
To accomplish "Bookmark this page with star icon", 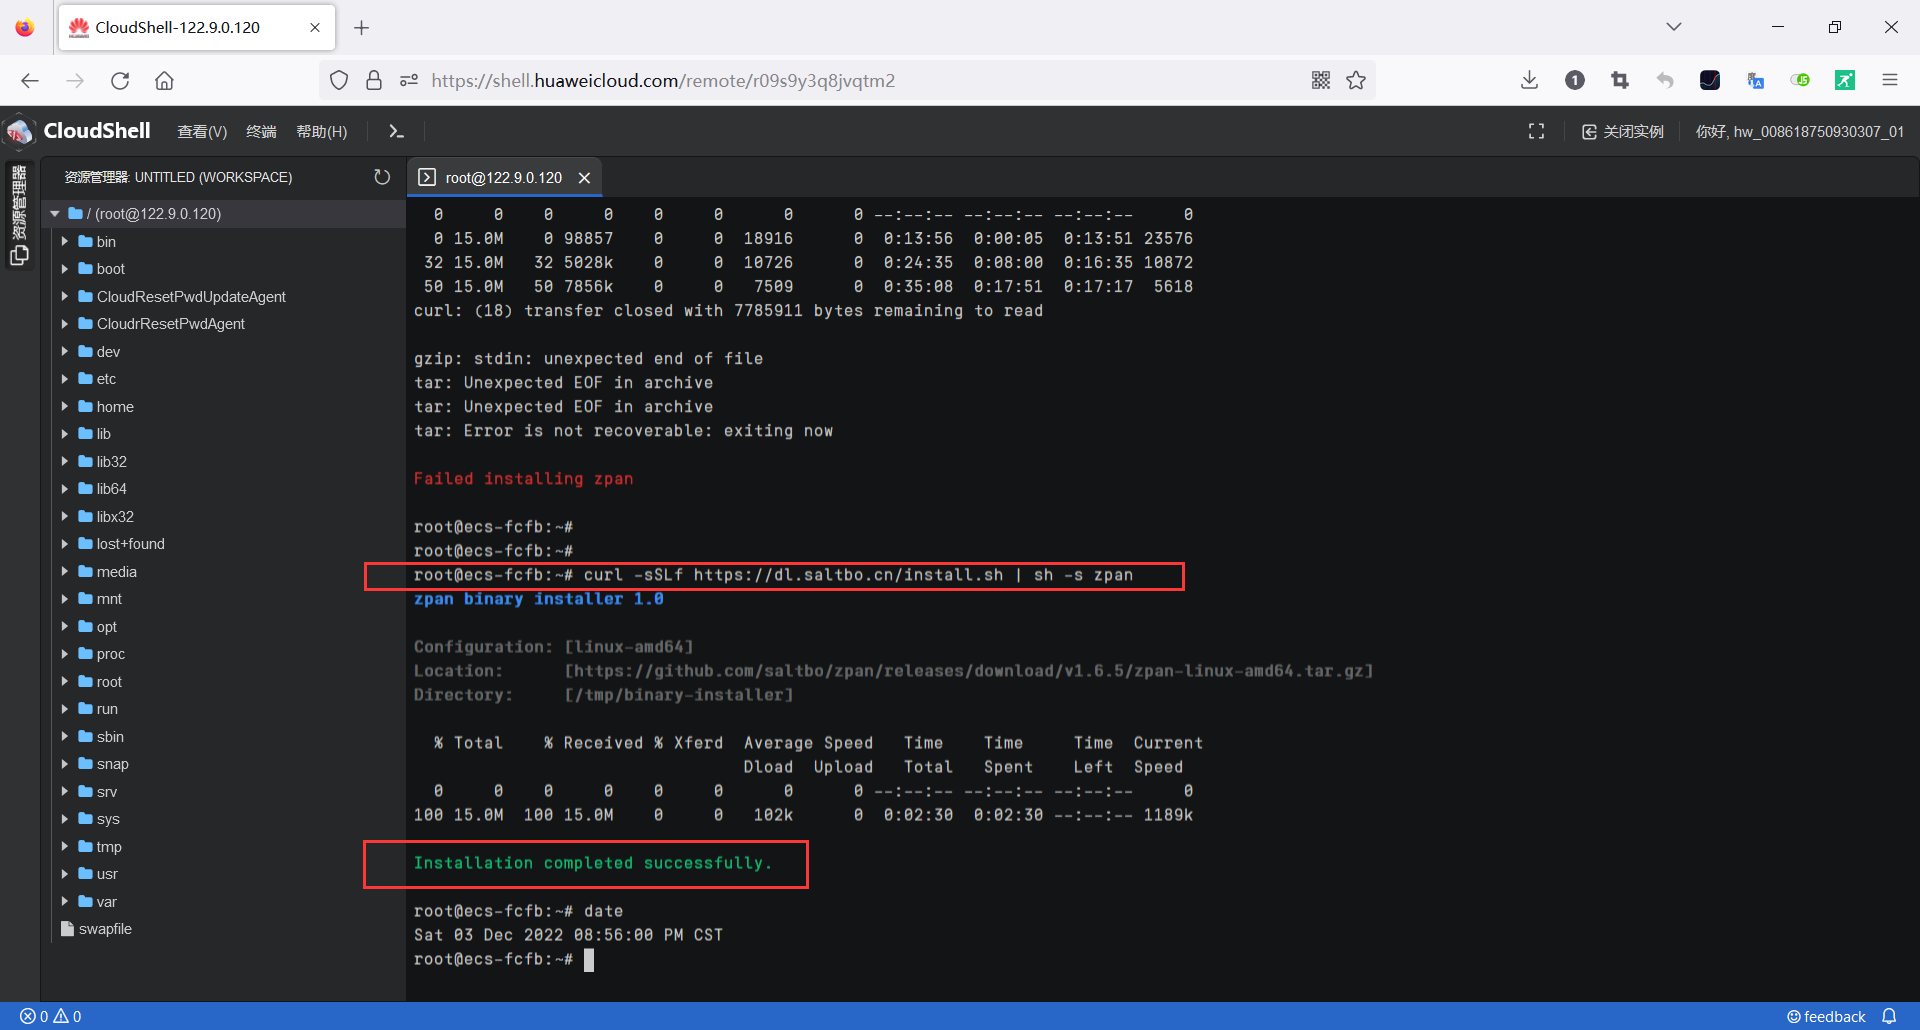I will [x=1356, y=81].
